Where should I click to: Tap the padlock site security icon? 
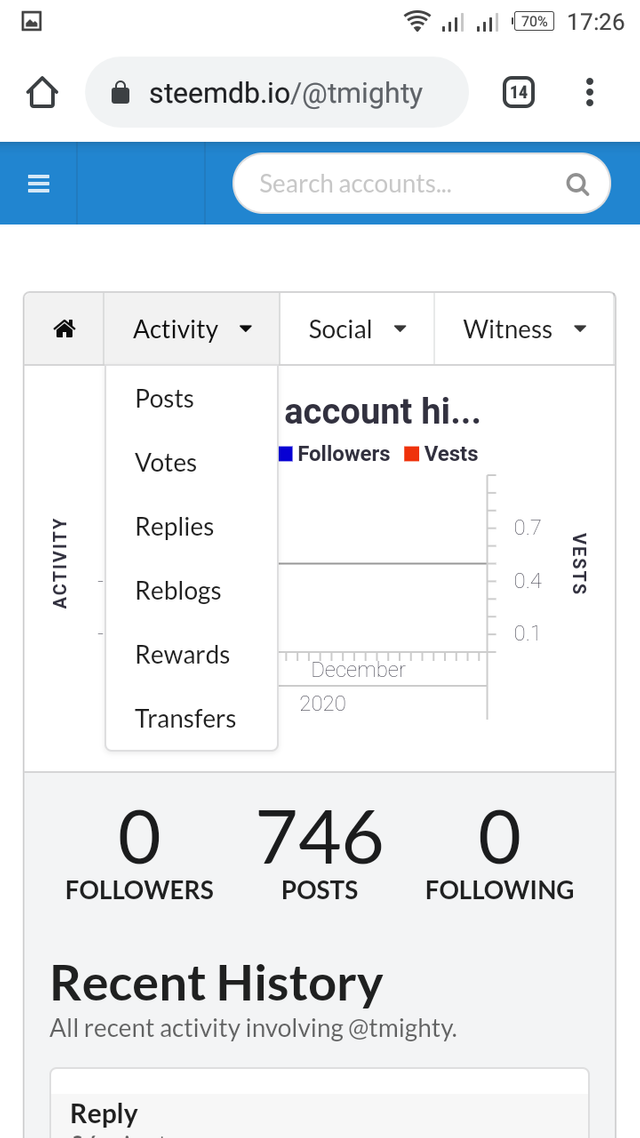(120, 94)
